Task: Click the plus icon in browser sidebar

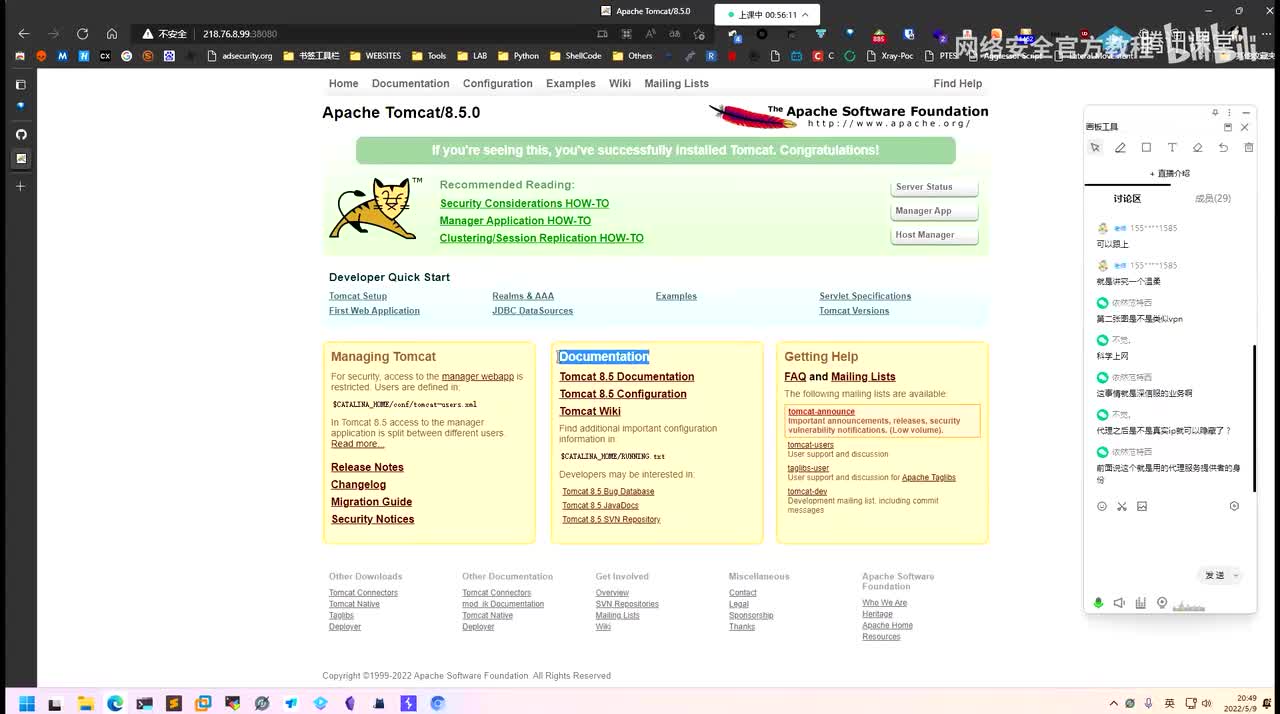Action: 20,186
